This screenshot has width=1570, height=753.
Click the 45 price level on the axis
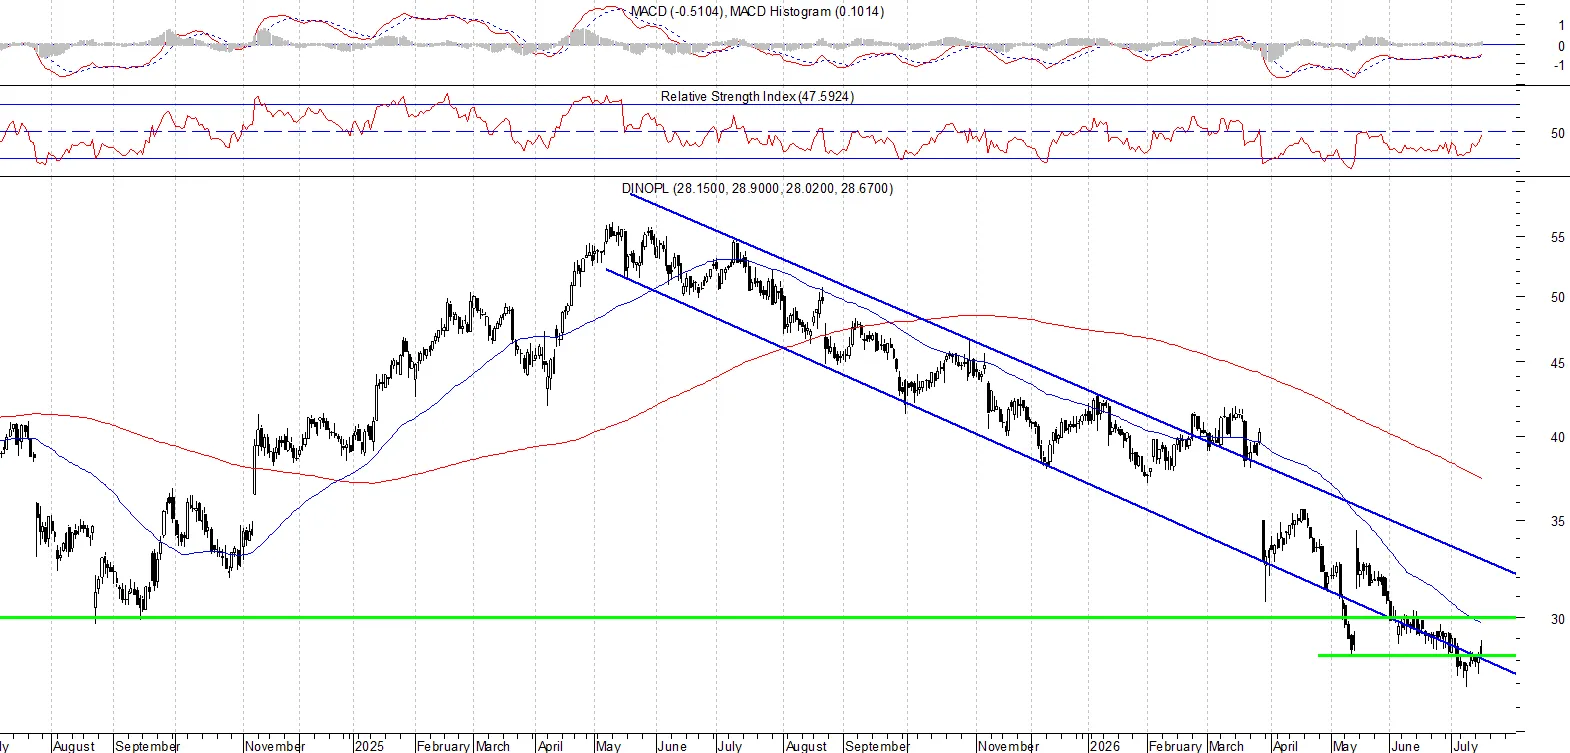tap(1557, 363)
